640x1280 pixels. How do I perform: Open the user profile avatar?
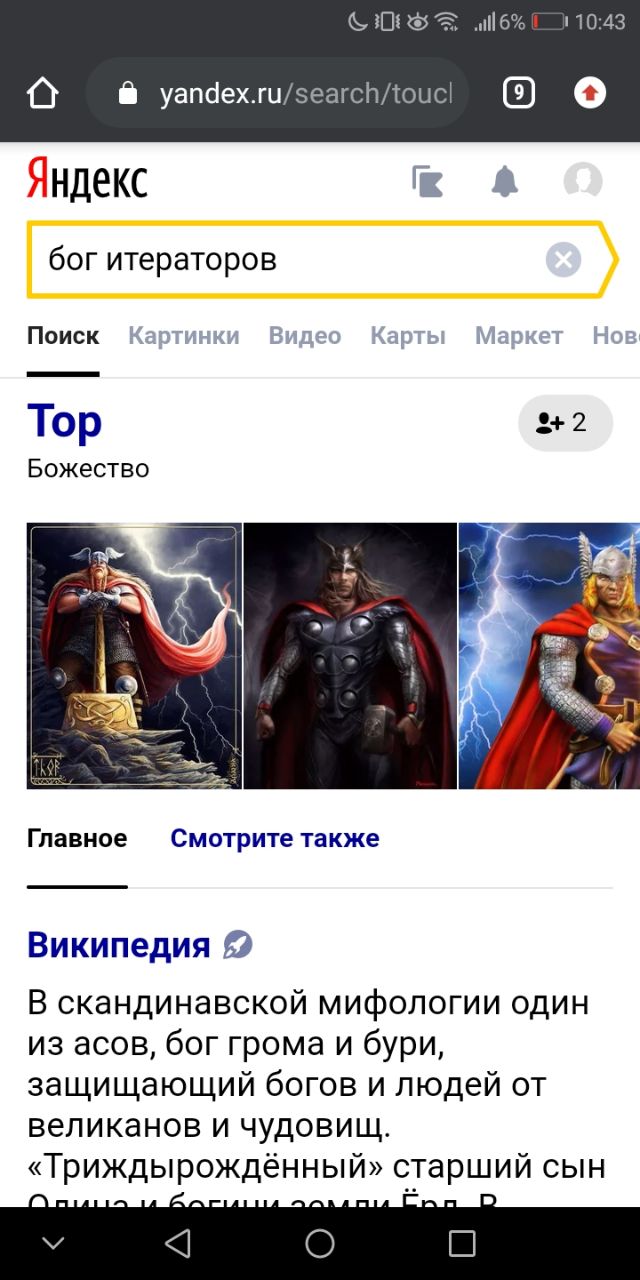(583, 181)
